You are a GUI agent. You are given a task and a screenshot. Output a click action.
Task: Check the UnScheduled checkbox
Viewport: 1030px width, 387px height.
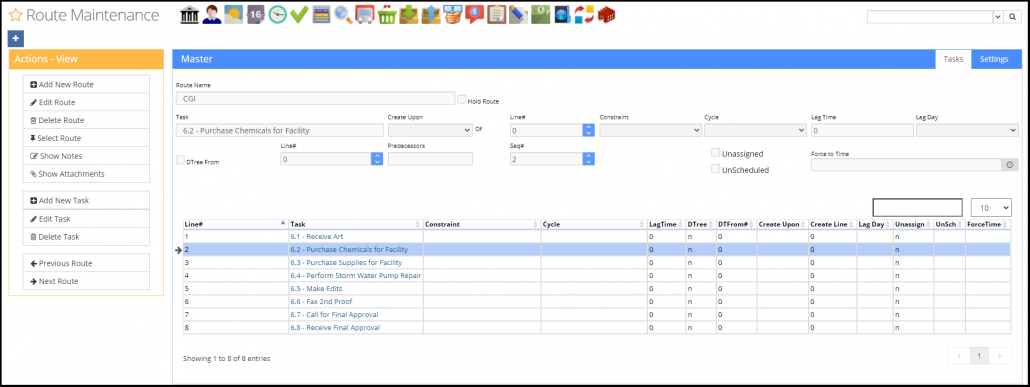tap(715, 169)
